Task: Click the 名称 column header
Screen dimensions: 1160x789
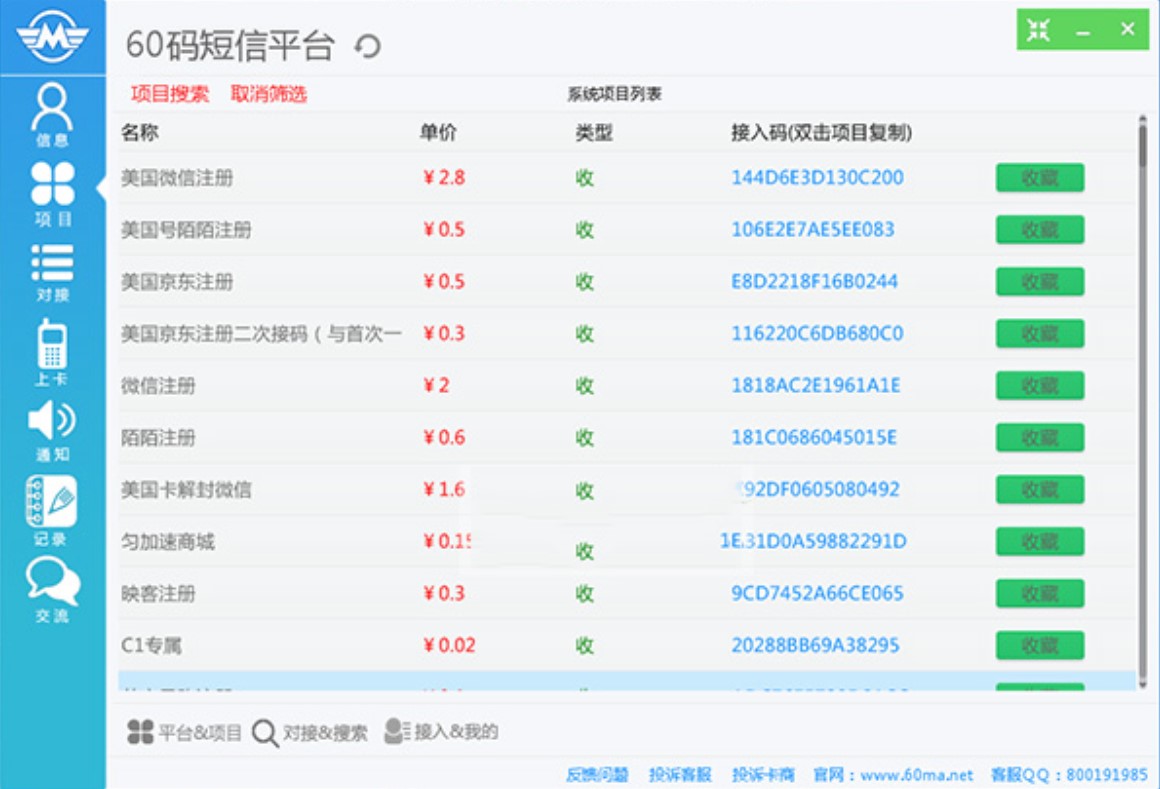Action: coord(140,132)
